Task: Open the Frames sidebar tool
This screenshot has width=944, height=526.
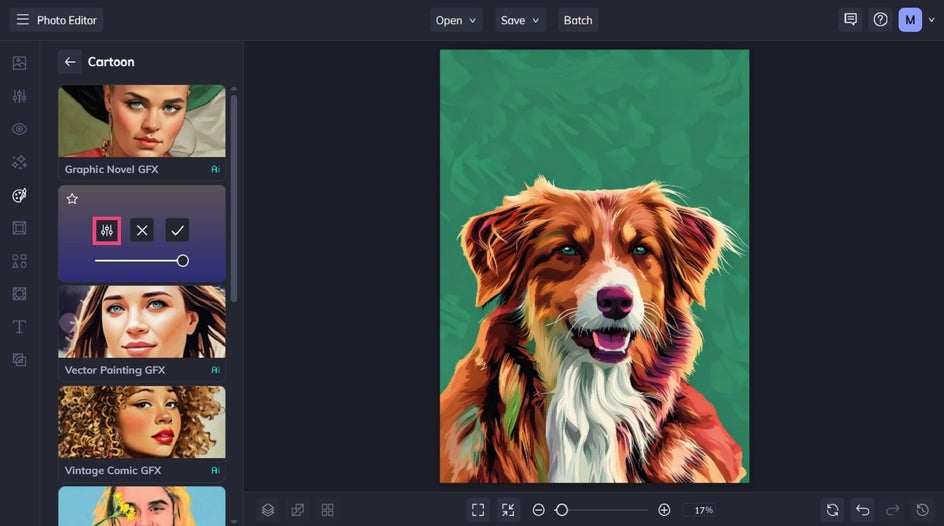Action: click(x=19, y=228)
